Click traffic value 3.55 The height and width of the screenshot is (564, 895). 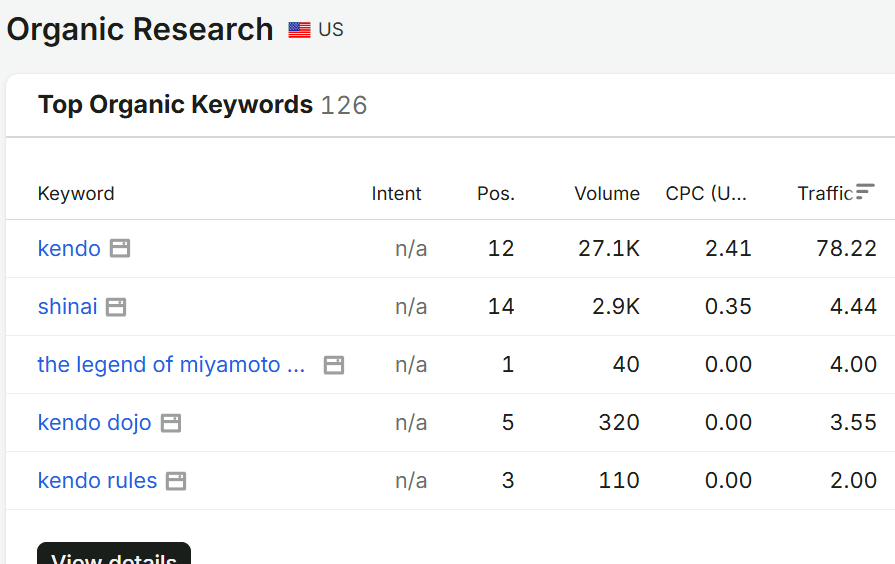853,423
